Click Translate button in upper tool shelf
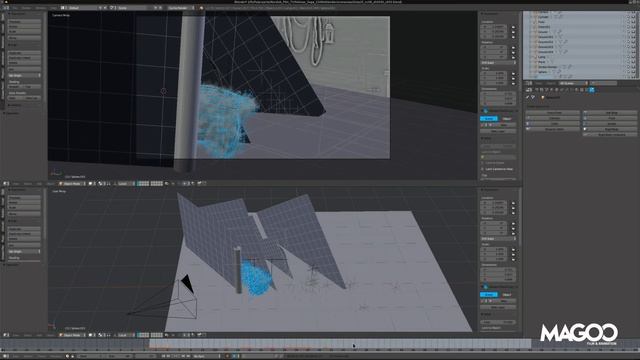 pyautogui.click(x=24, y=21)
